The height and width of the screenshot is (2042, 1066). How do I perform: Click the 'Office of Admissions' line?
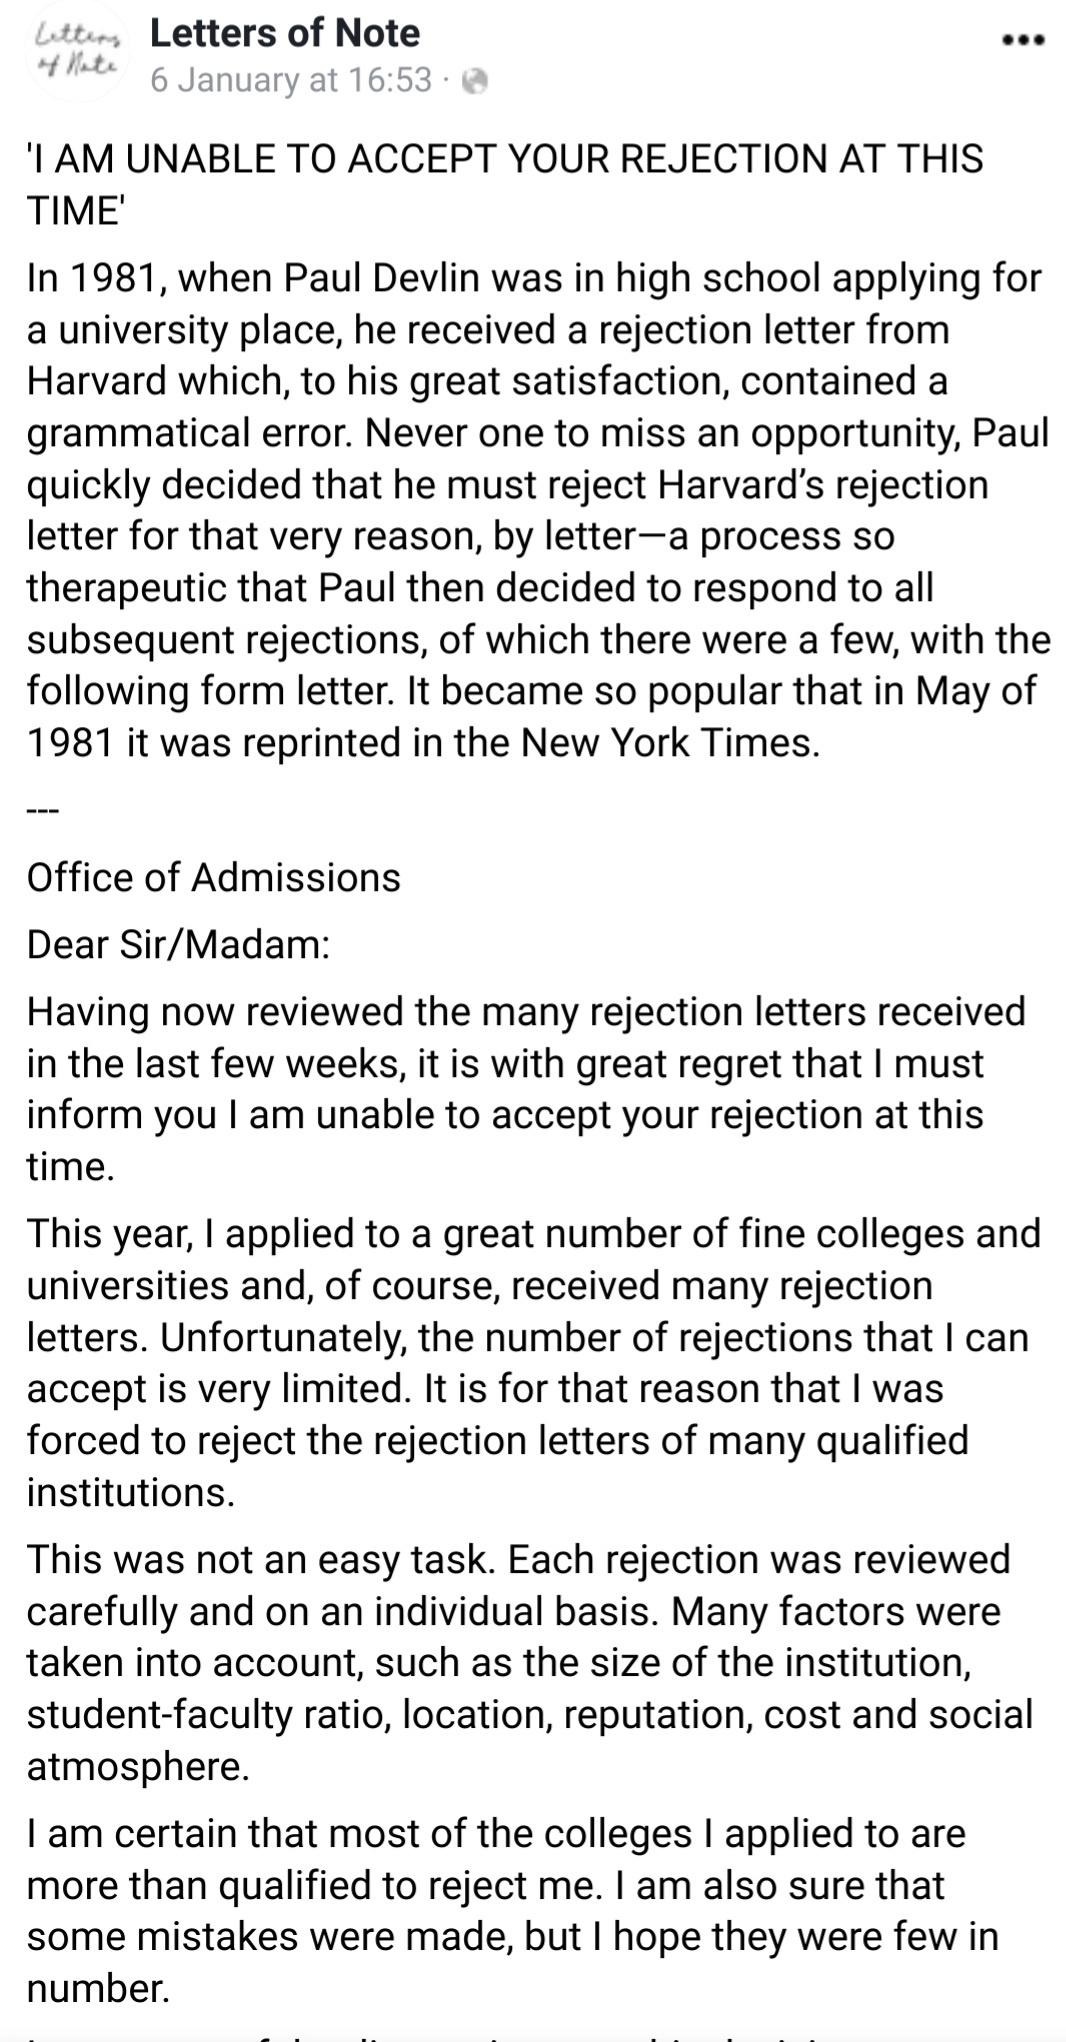pyautogui.click(x=213, y=877)
